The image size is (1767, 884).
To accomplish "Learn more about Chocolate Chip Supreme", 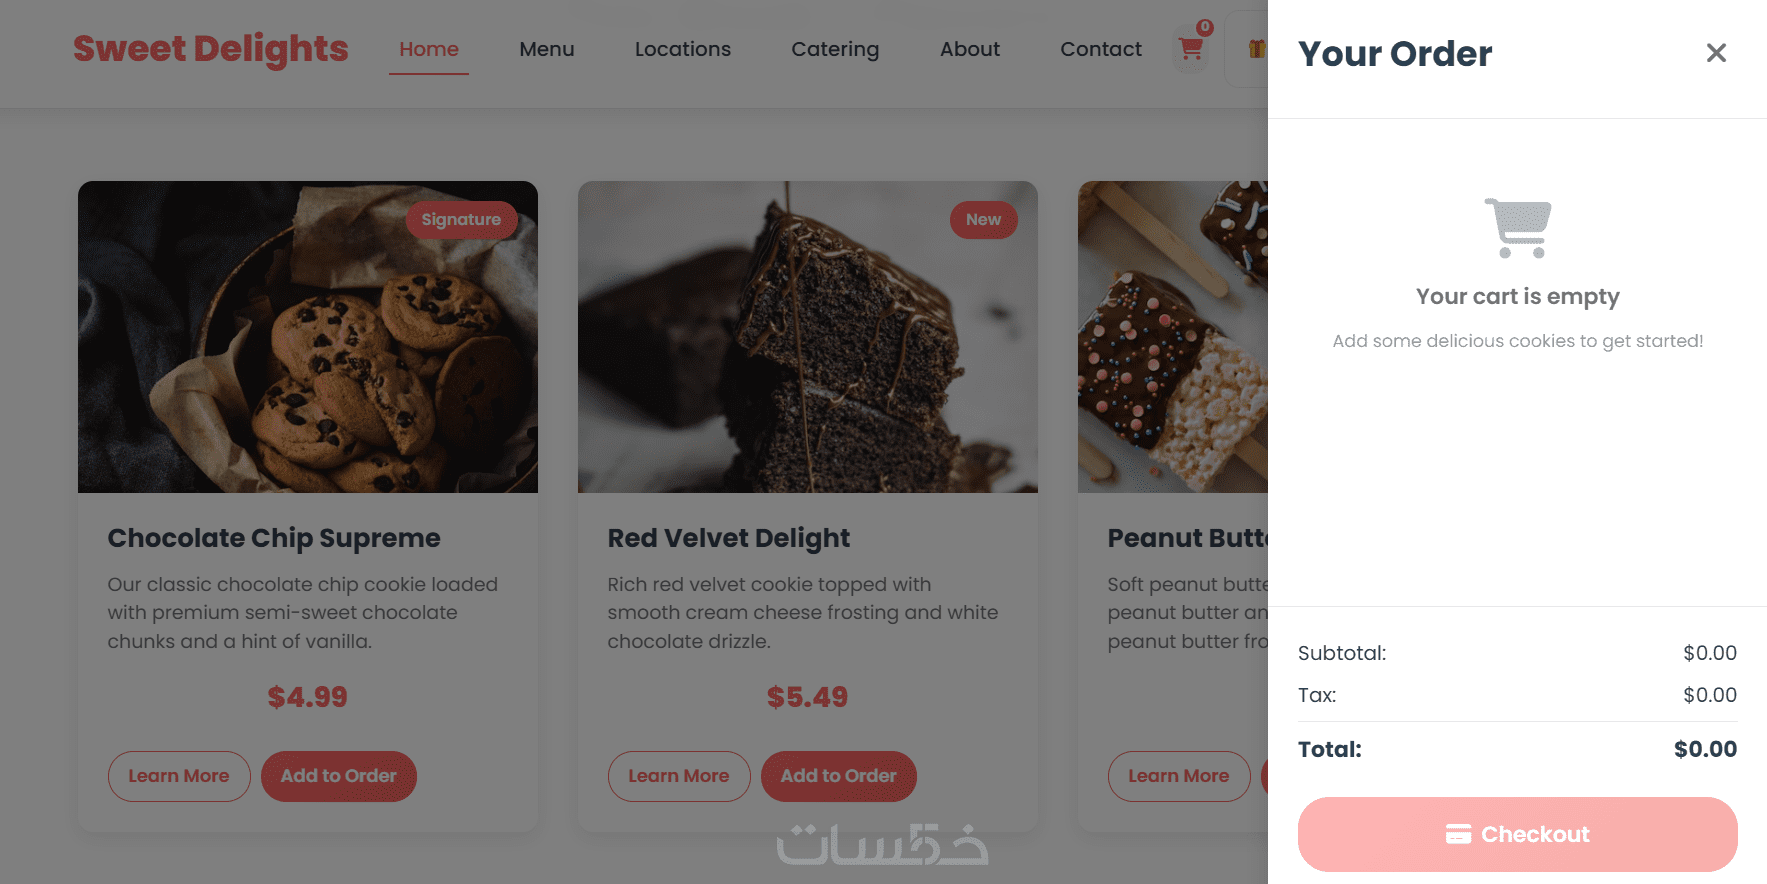I will 179,776.
